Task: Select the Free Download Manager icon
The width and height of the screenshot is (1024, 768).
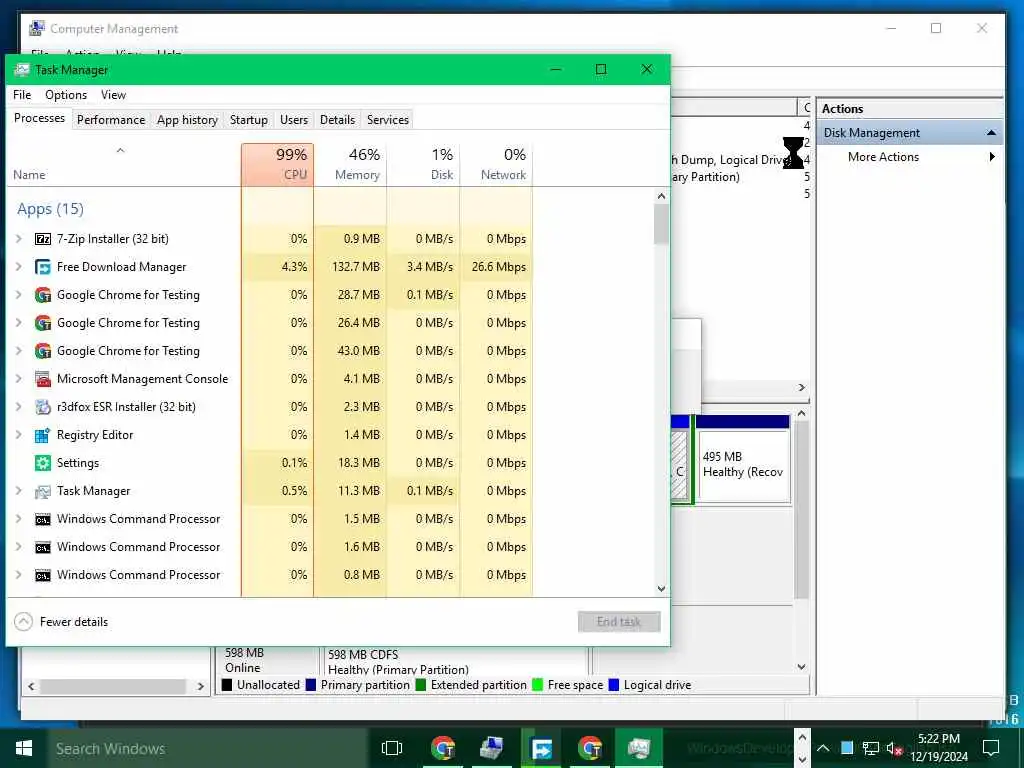Action: click(x=43, y=267)
